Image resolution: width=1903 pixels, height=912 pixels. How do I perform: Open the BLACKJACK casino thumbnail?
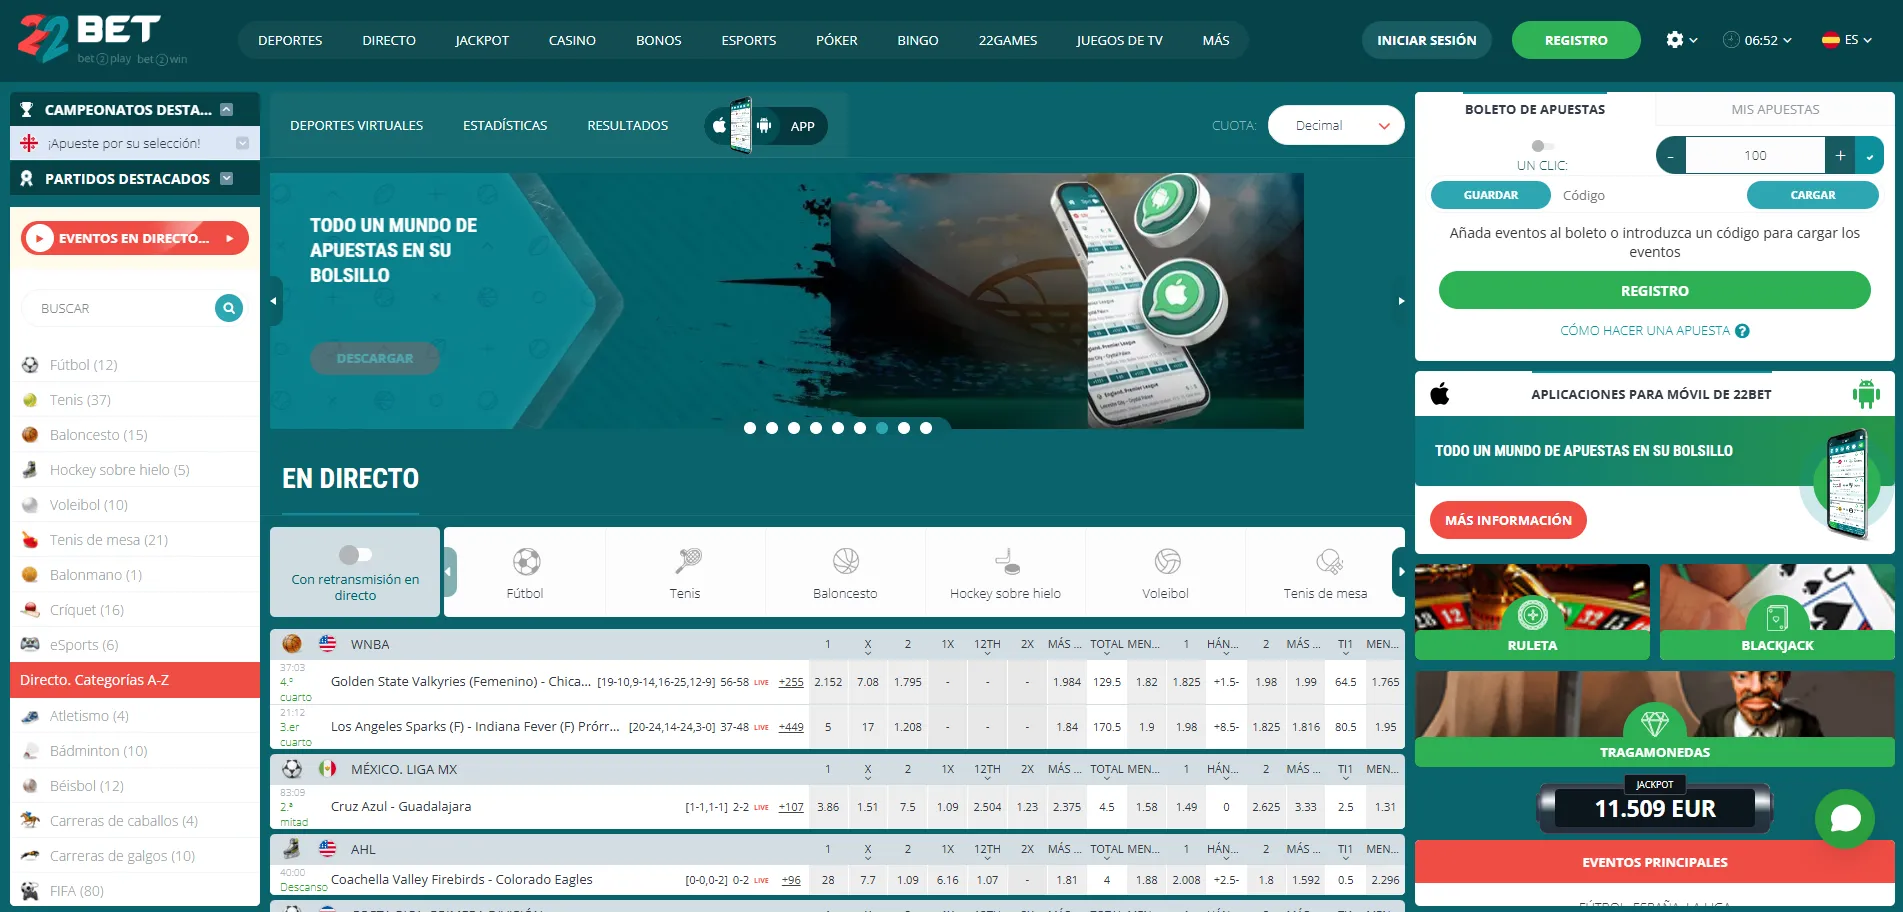click(x=1777, y=611)
